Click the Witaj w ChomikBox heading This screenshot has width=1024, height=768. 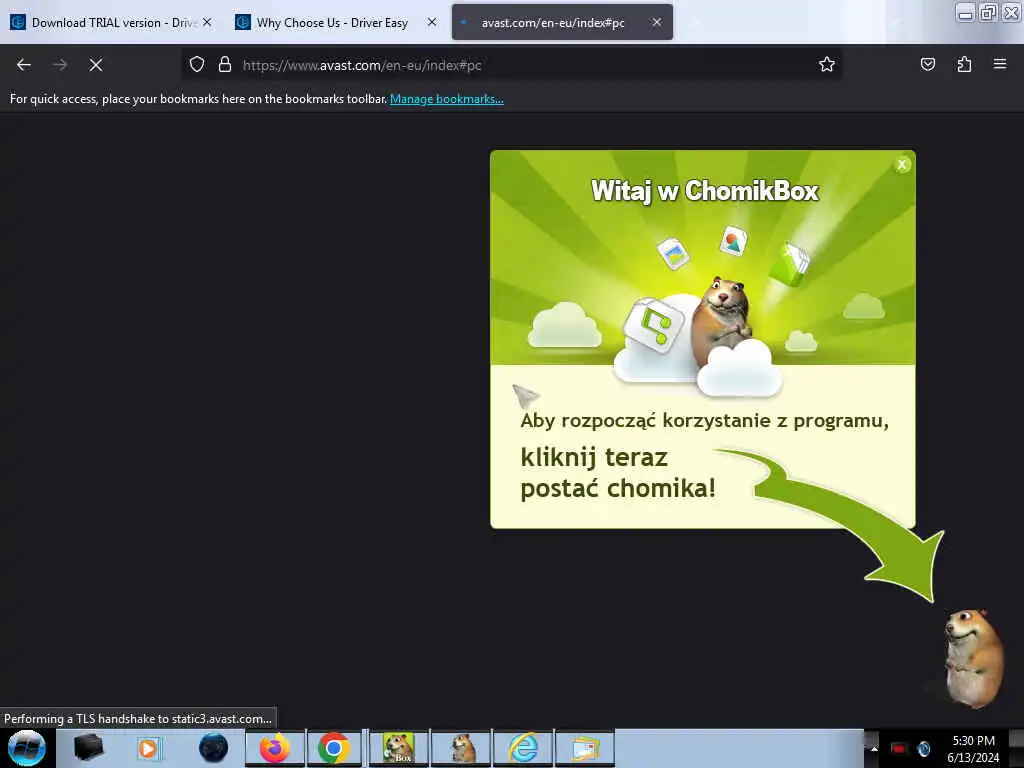(705, 191)
